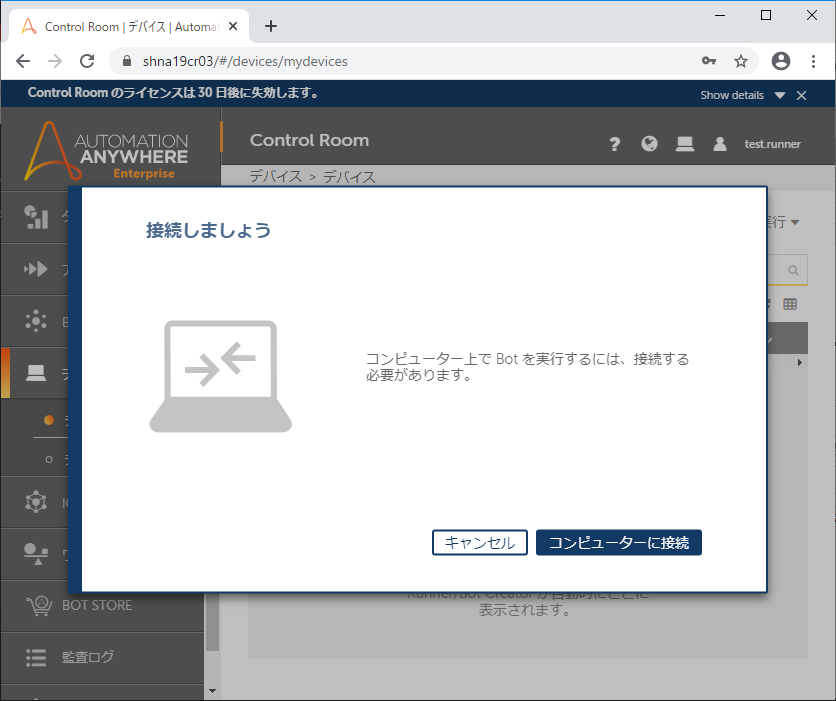Image resolution: width=836 pixels, height=701 pixels.
Task: Select the Devices laptop sidebar icon
Action: [x=36, y=373]
